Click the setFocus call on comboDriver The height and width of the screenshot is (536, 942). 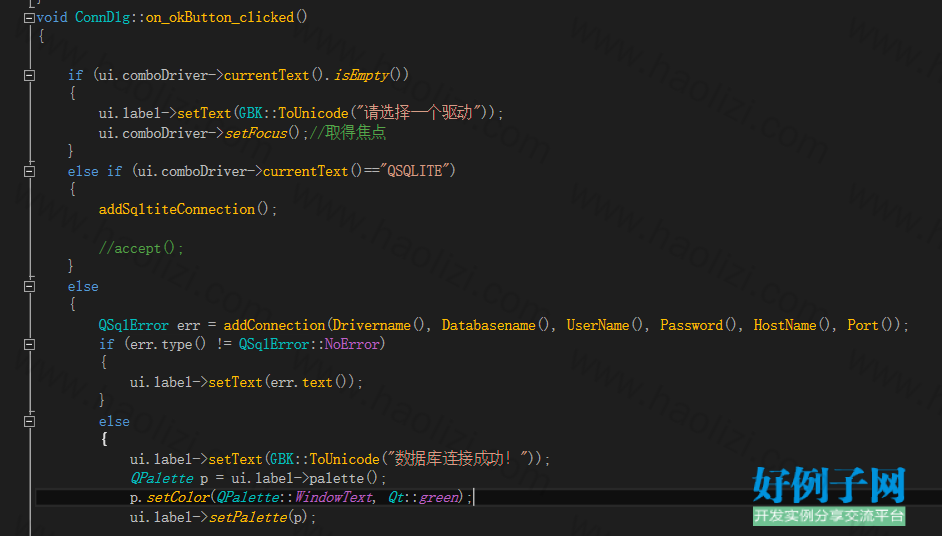(x=255, y=133)
